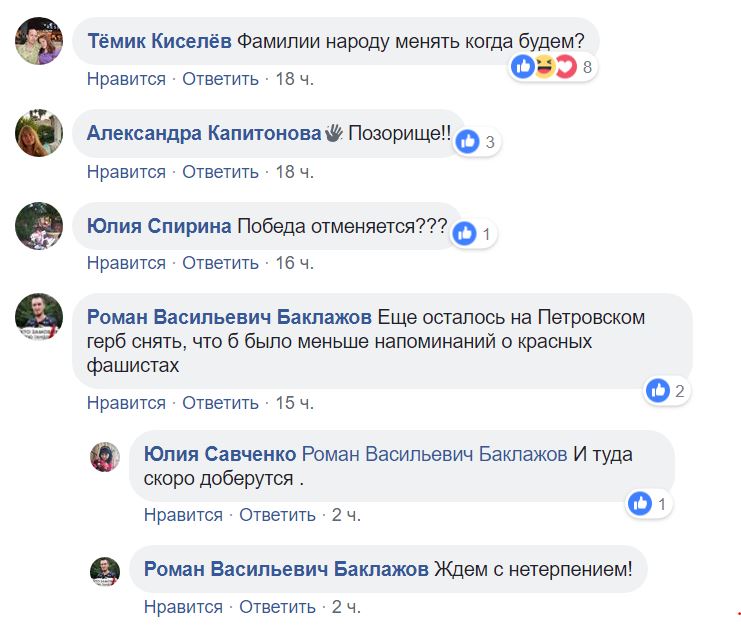
Task: Open Александра Капитонова's avatar
Action: tap(39, 133)
